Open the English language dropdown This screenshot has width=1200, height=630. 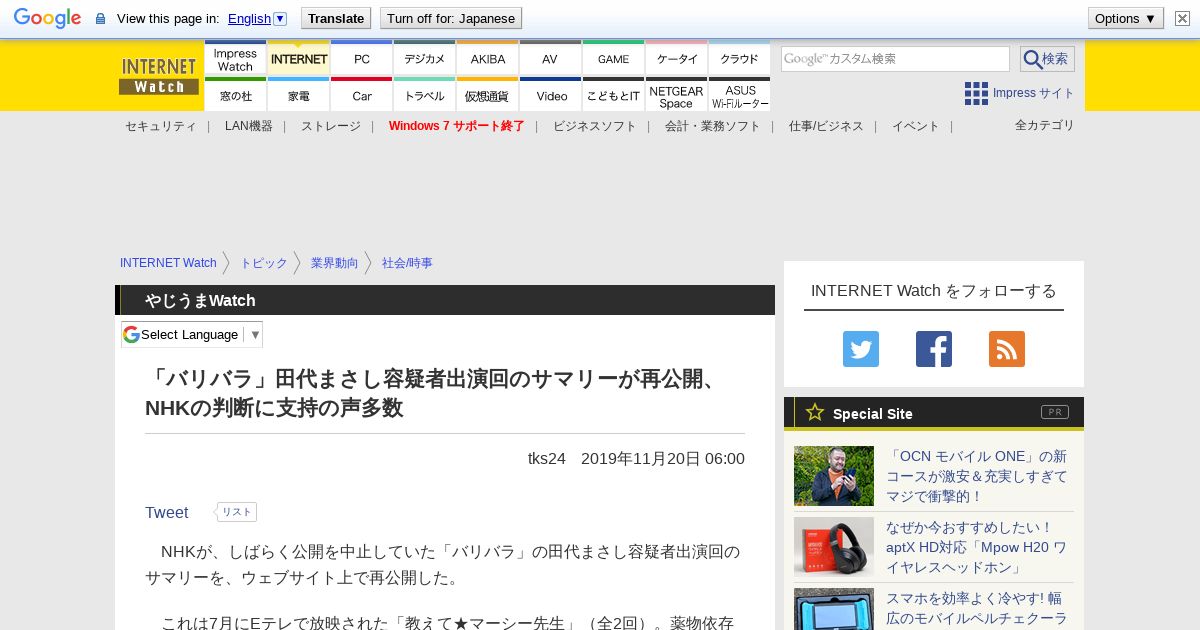click(257, 18)
